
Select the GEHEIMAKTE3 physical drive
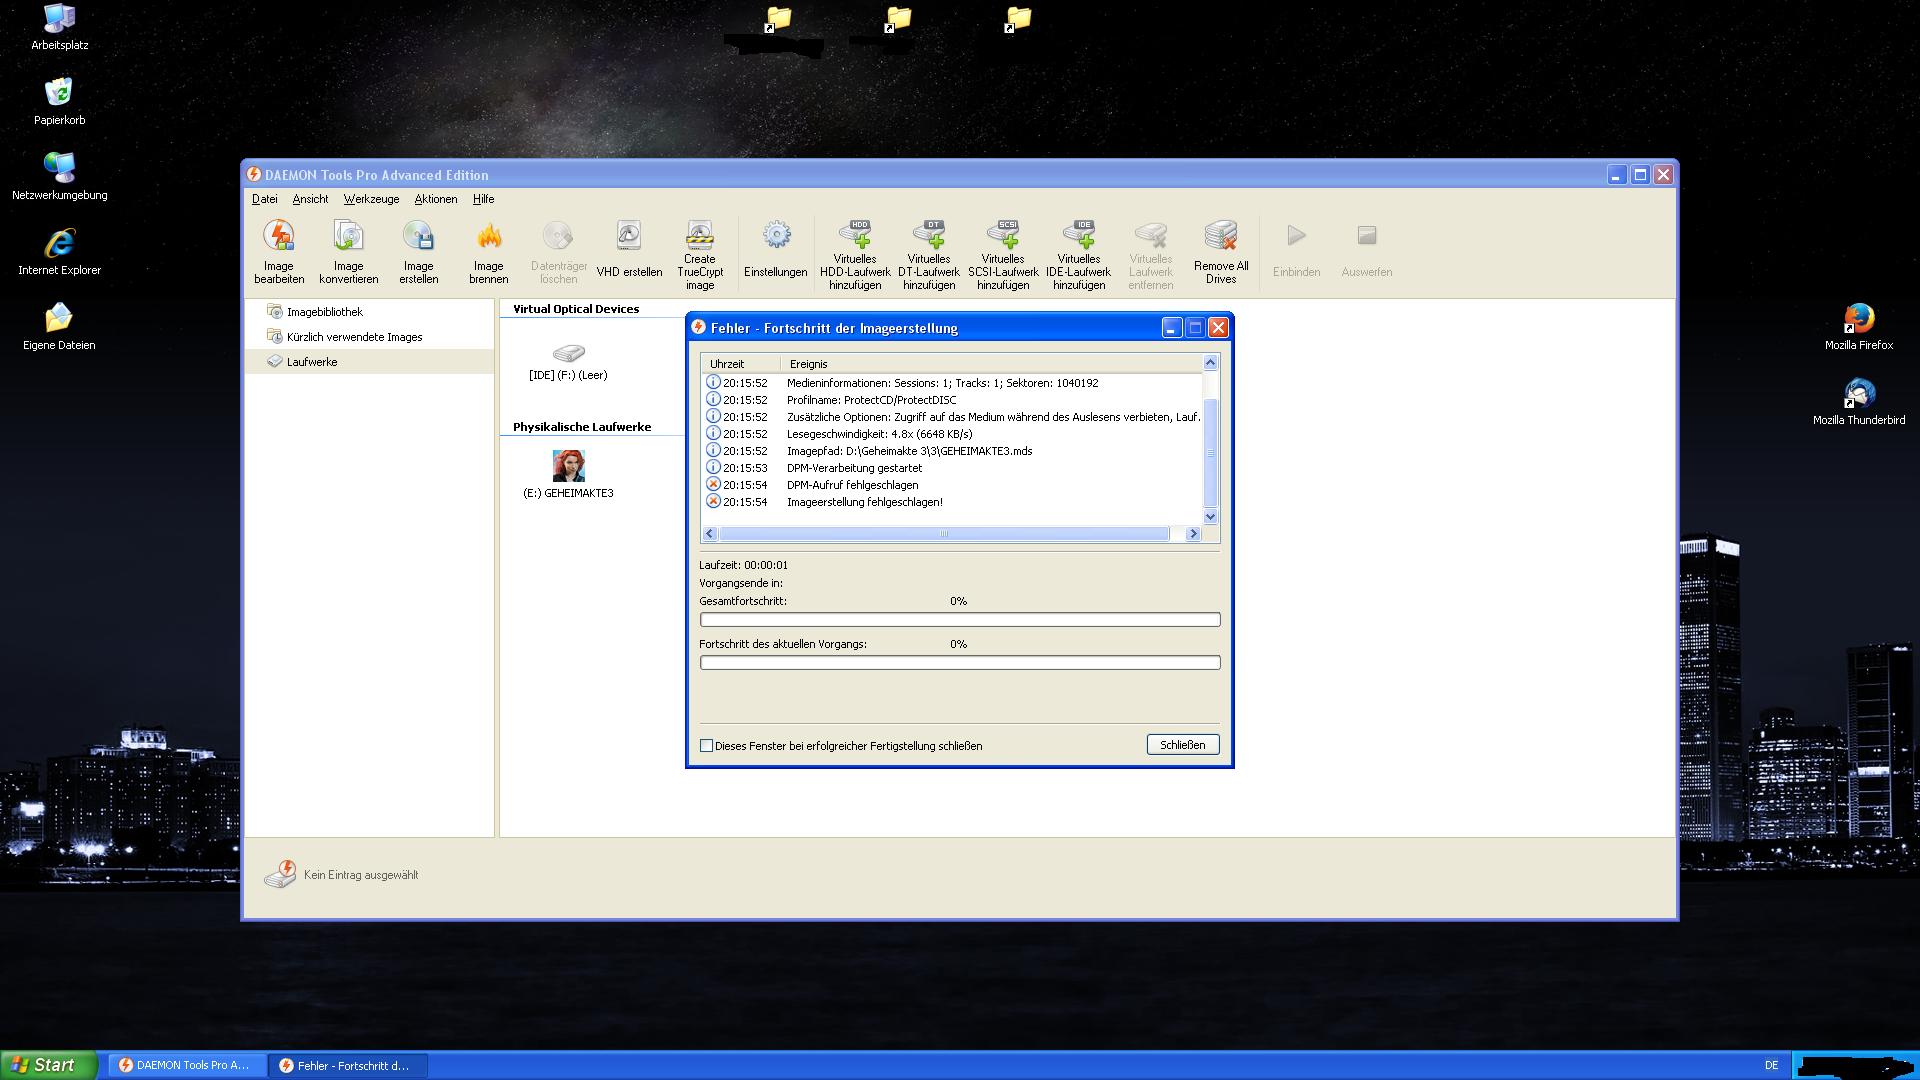(x=568, y=468)
